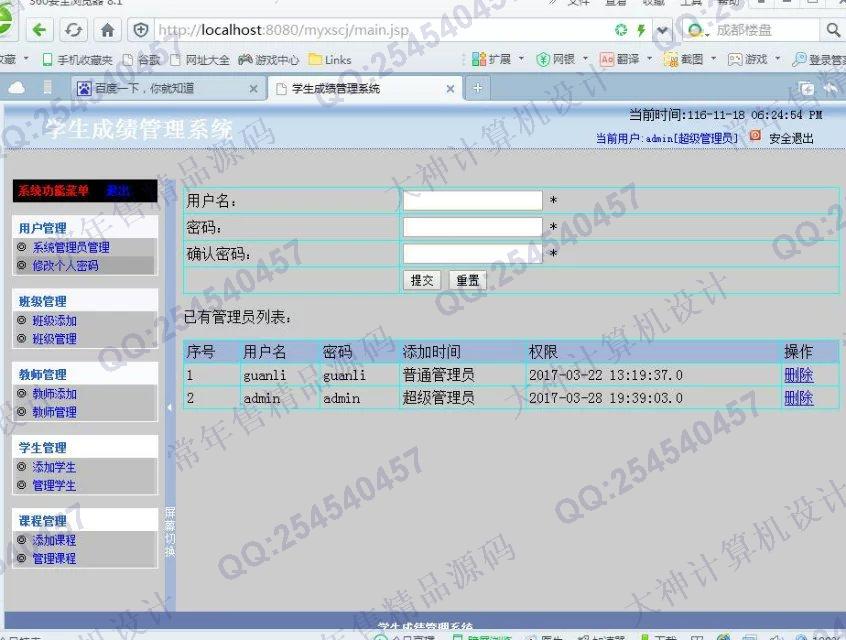Click the shield security icon beside the URL
This screenshot has height=640, width=846.
click(141, 30)
